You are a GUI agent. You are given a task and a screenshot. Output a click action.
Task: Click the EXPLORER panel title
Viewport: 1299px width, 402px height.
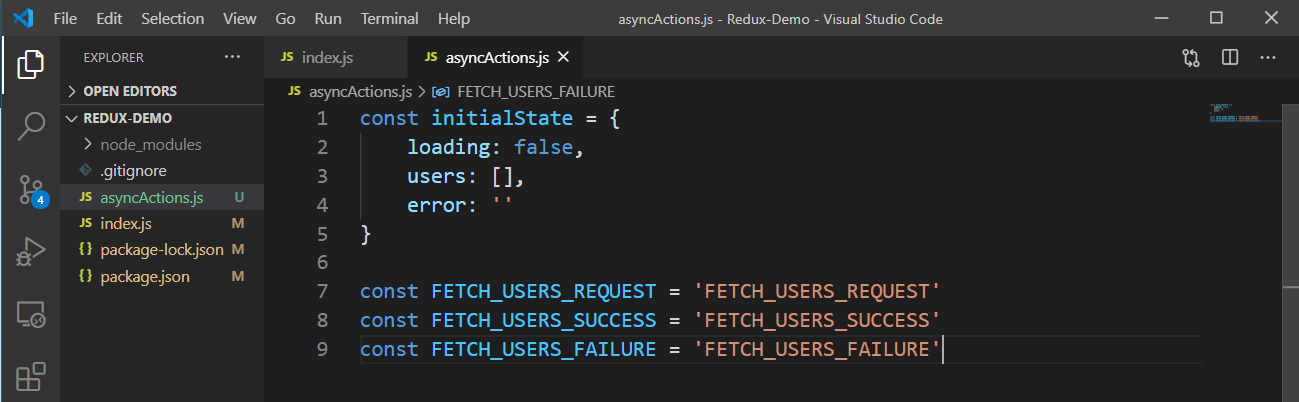click(x=113, y=58)
